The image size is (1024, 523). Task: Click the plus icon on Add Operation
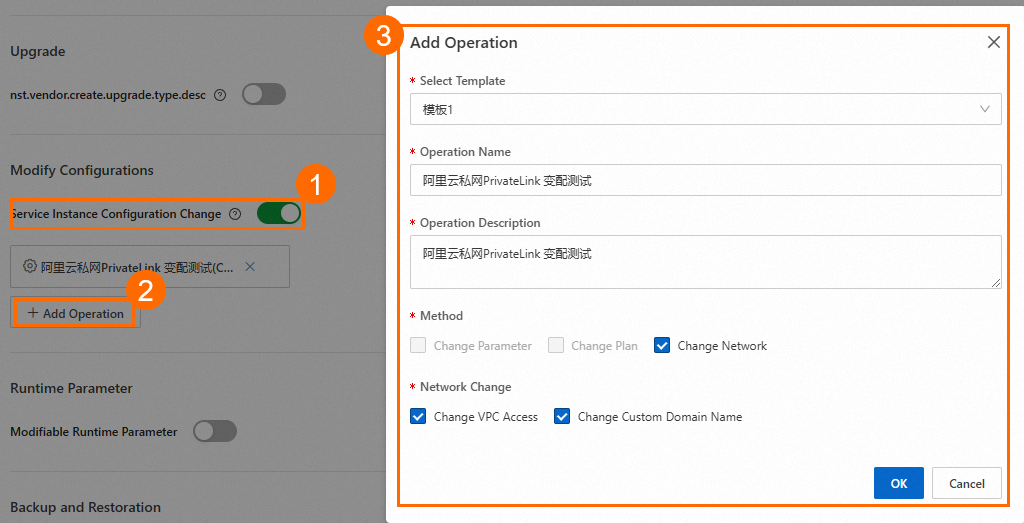pyautogui.click(x=33, y=313)
